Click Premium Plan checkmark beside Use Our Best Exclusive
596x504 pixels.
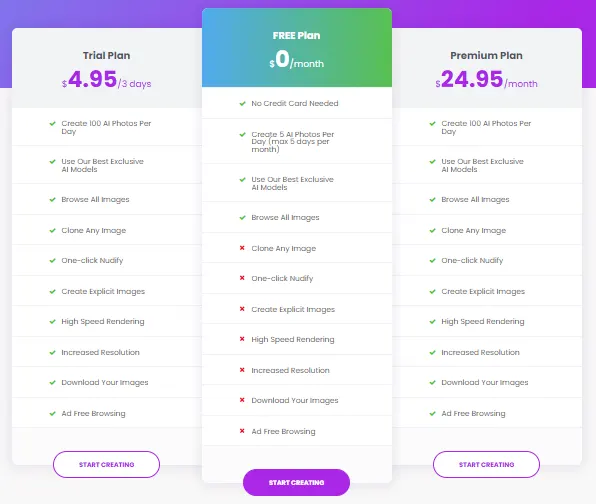pyautogui.click(x=433, y=162)
